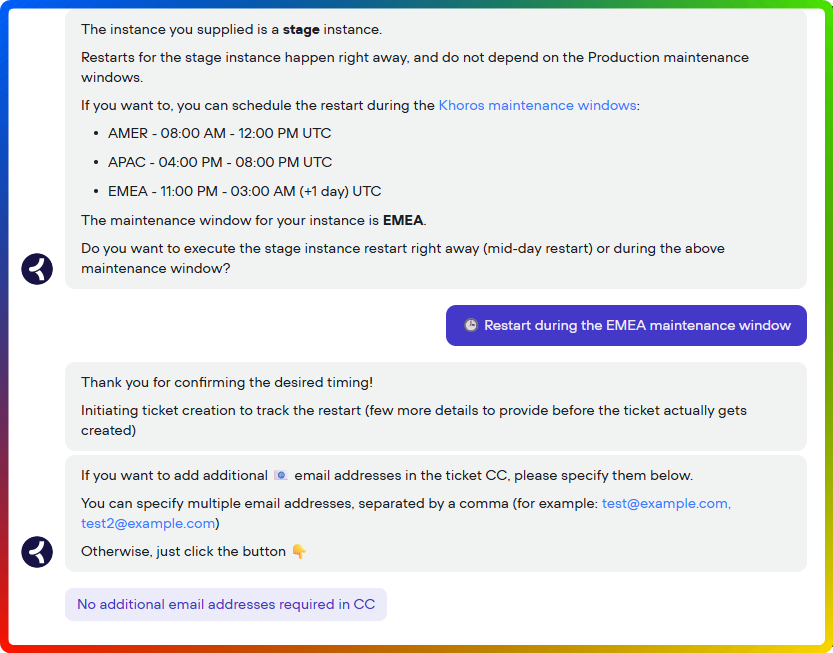Choose Restart during the EMEA maintenance window
Image resolution: width=833 pixels, height=653 pixels.
coord(626,325)
